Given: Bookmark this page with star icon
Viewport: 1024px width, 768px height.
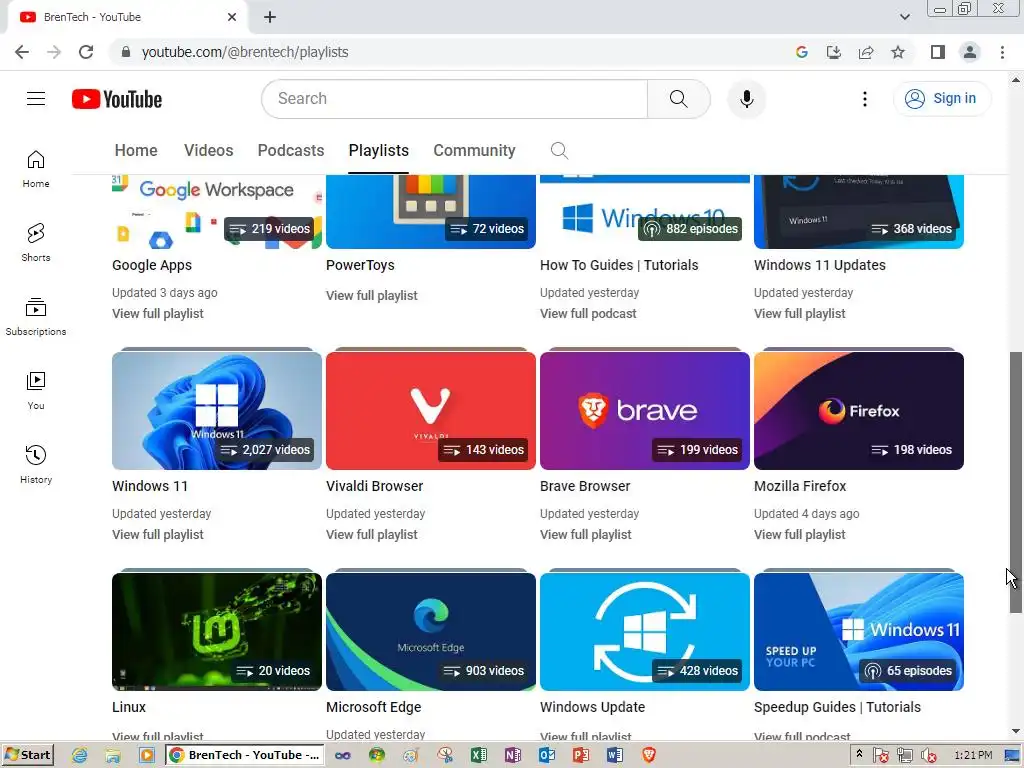Looking at the screenshot, I should click(898, 52).
